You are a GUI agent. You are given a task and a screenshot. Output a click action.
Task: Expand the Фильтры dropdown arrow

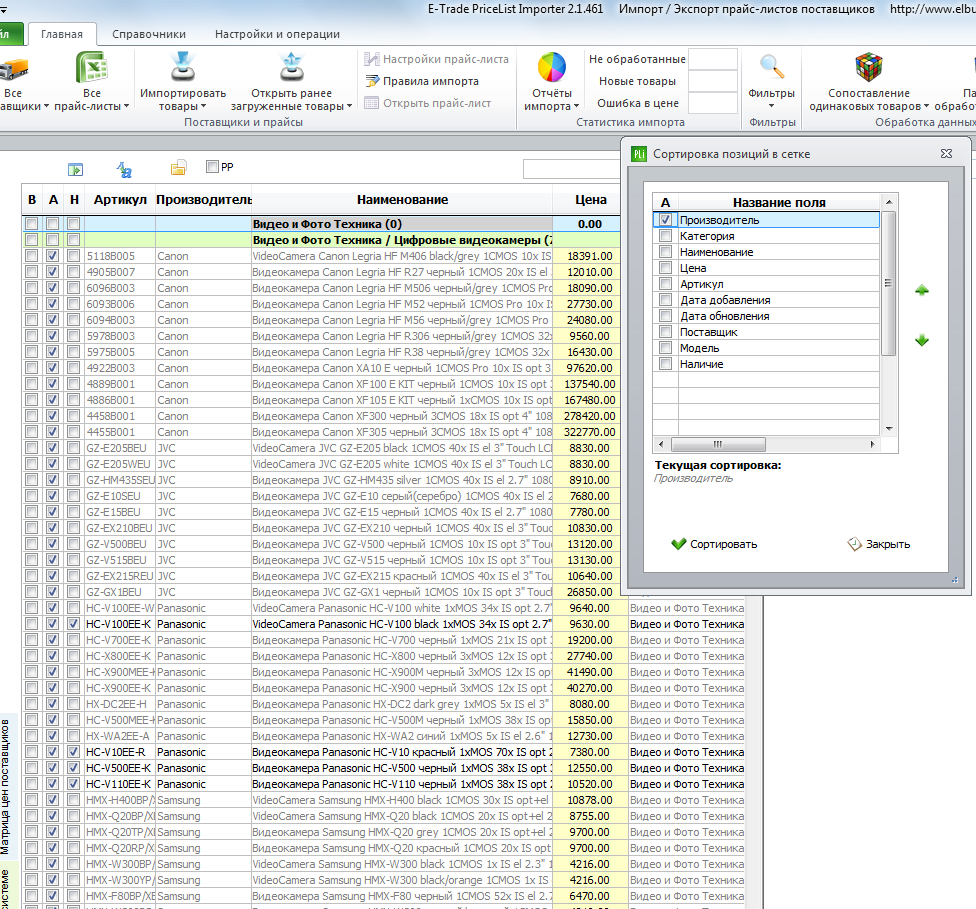point(771,106)
